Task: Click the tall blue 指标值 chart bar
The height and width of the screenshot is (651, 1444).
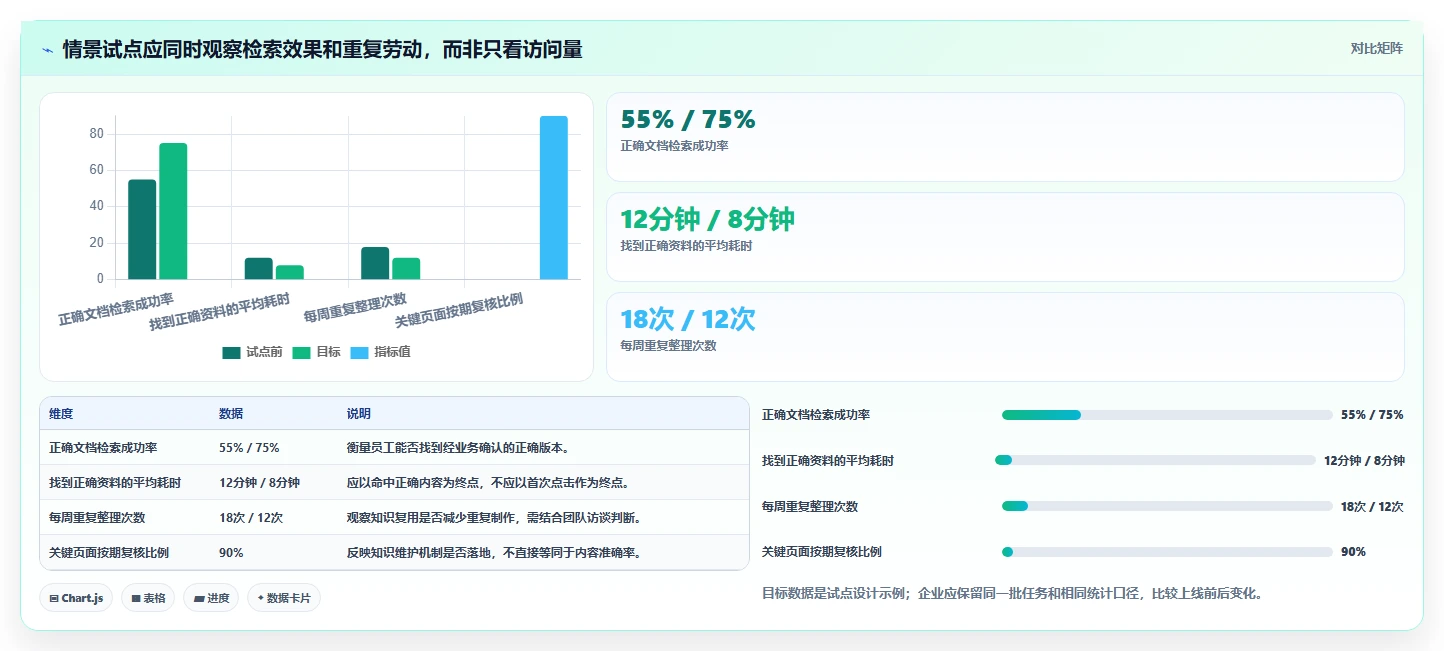Action: tap(554, 198)
